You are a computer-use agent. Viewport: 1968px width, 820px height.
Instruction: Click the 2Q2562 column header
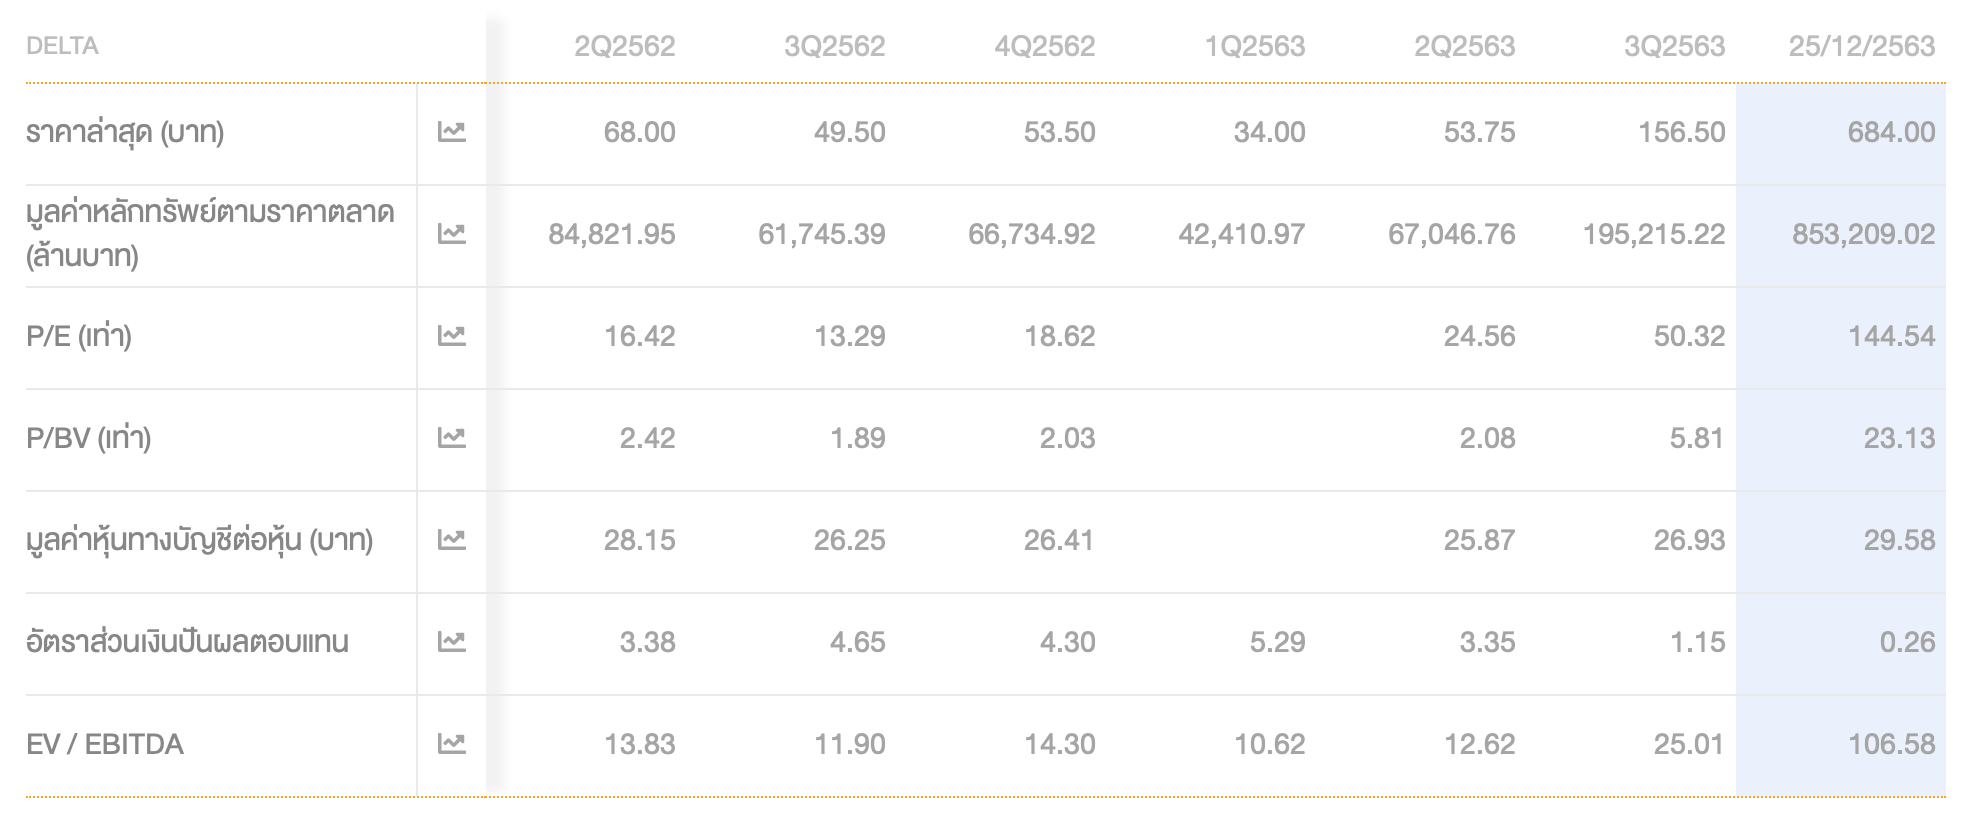point(624,46)
